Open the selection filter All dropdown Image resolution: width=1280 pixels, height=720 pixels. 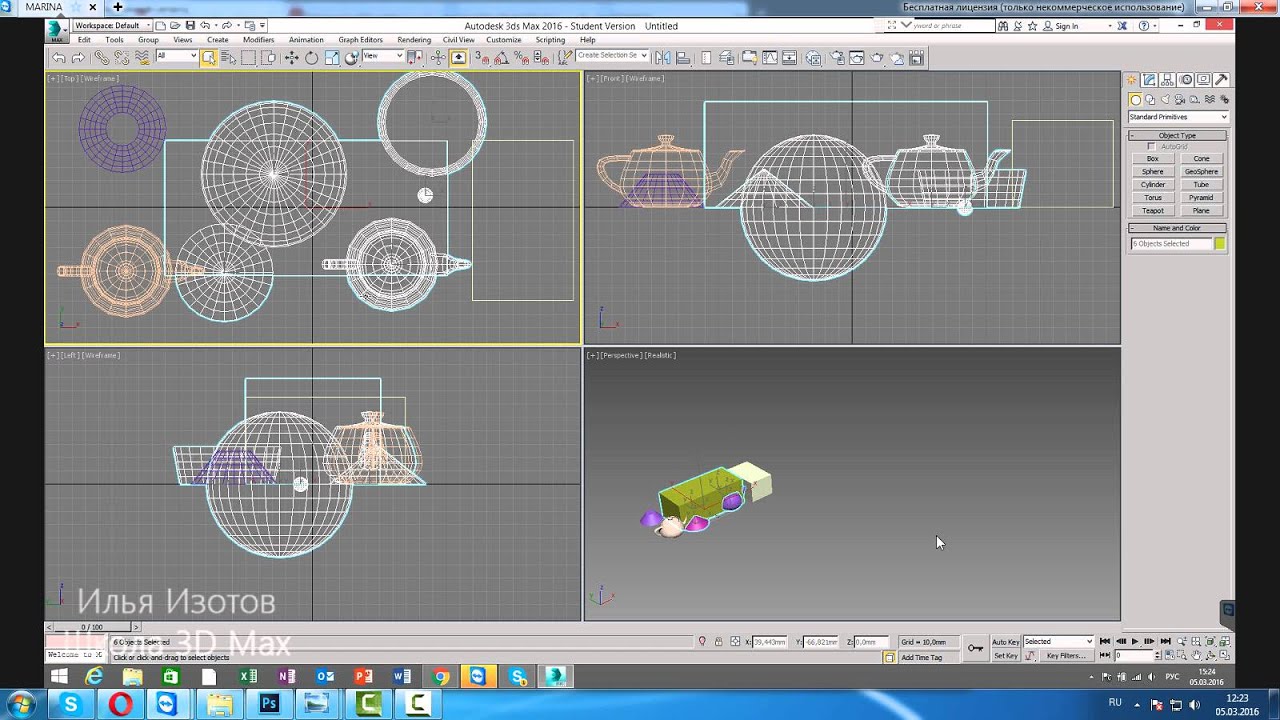point(177,56)
